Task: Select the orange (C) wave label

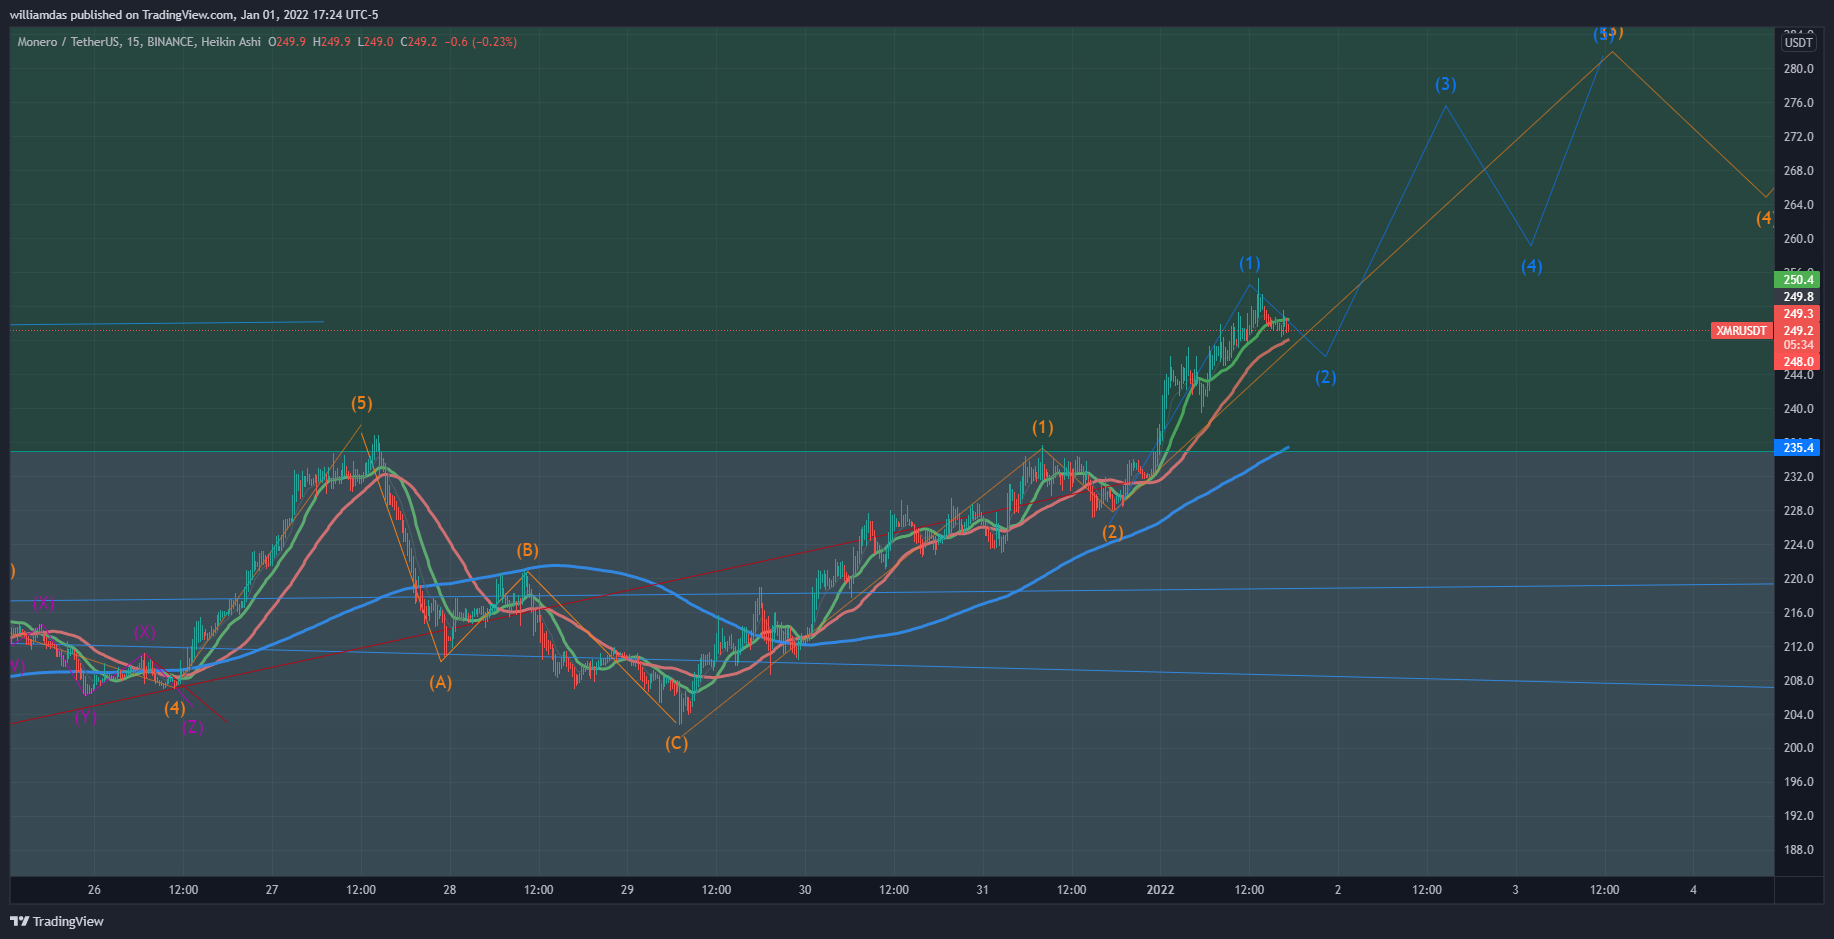Action: [x=676, y=743]
